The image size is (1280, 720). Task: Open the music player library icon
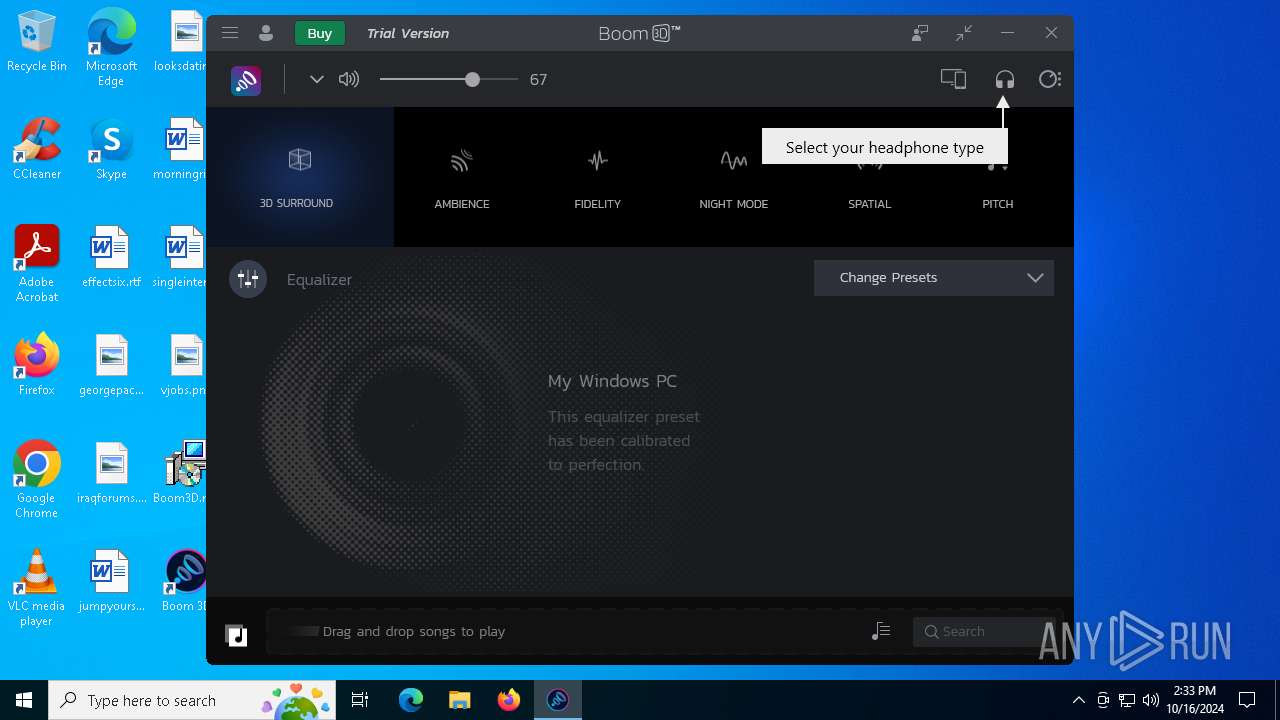[x=236, y=634]
